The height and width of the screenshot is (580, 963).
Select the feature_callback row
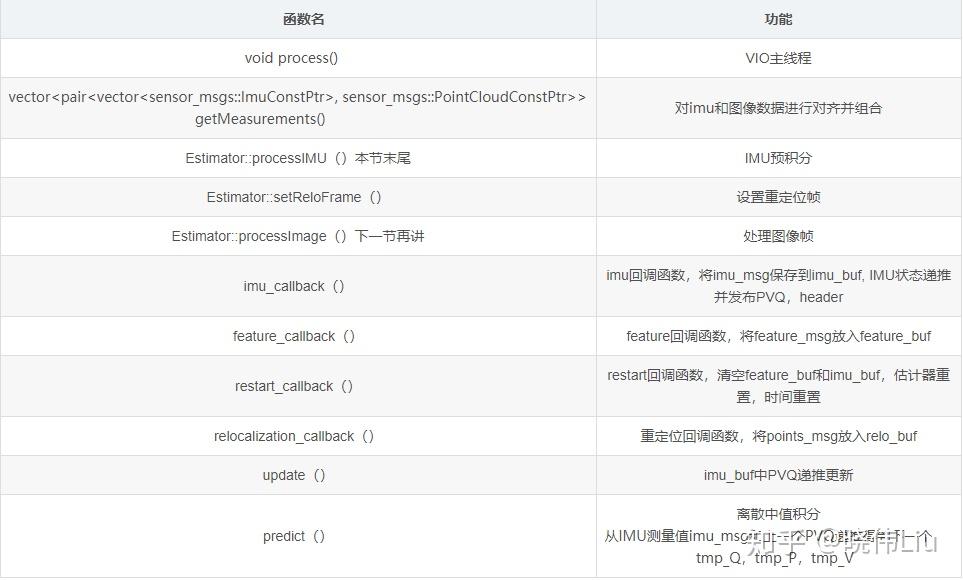[296, 336]
